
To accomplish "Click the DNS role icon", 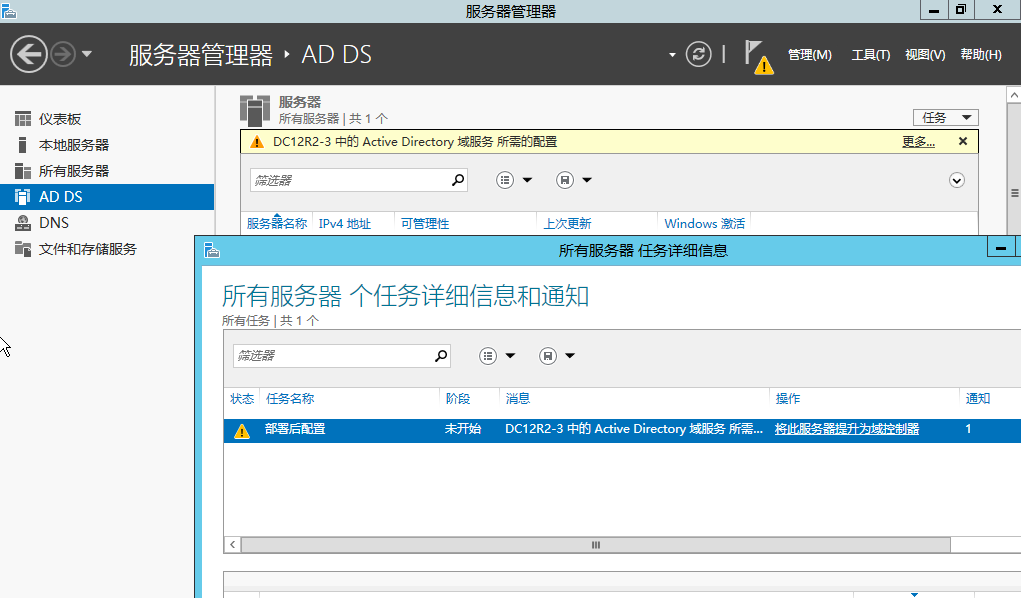I will pos(23,223).
